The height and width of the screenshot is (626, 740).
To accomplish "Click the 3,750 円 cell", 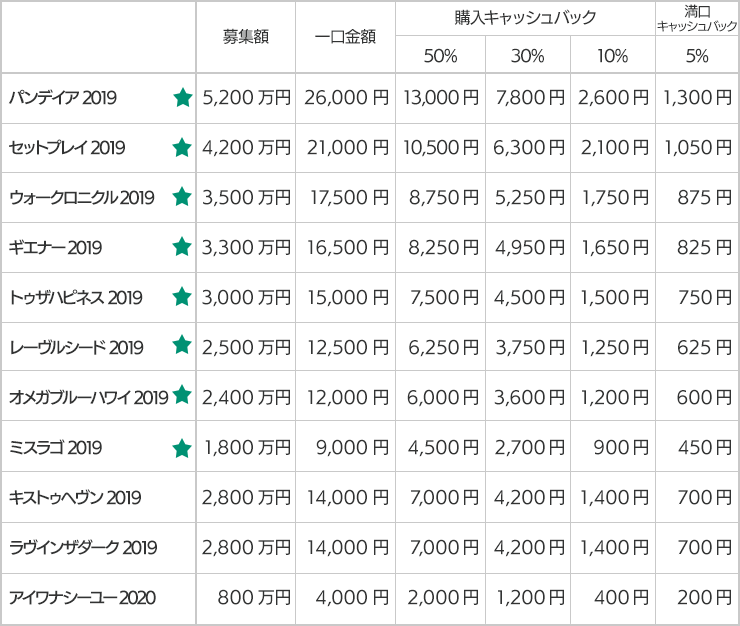I will coord(530,347).
